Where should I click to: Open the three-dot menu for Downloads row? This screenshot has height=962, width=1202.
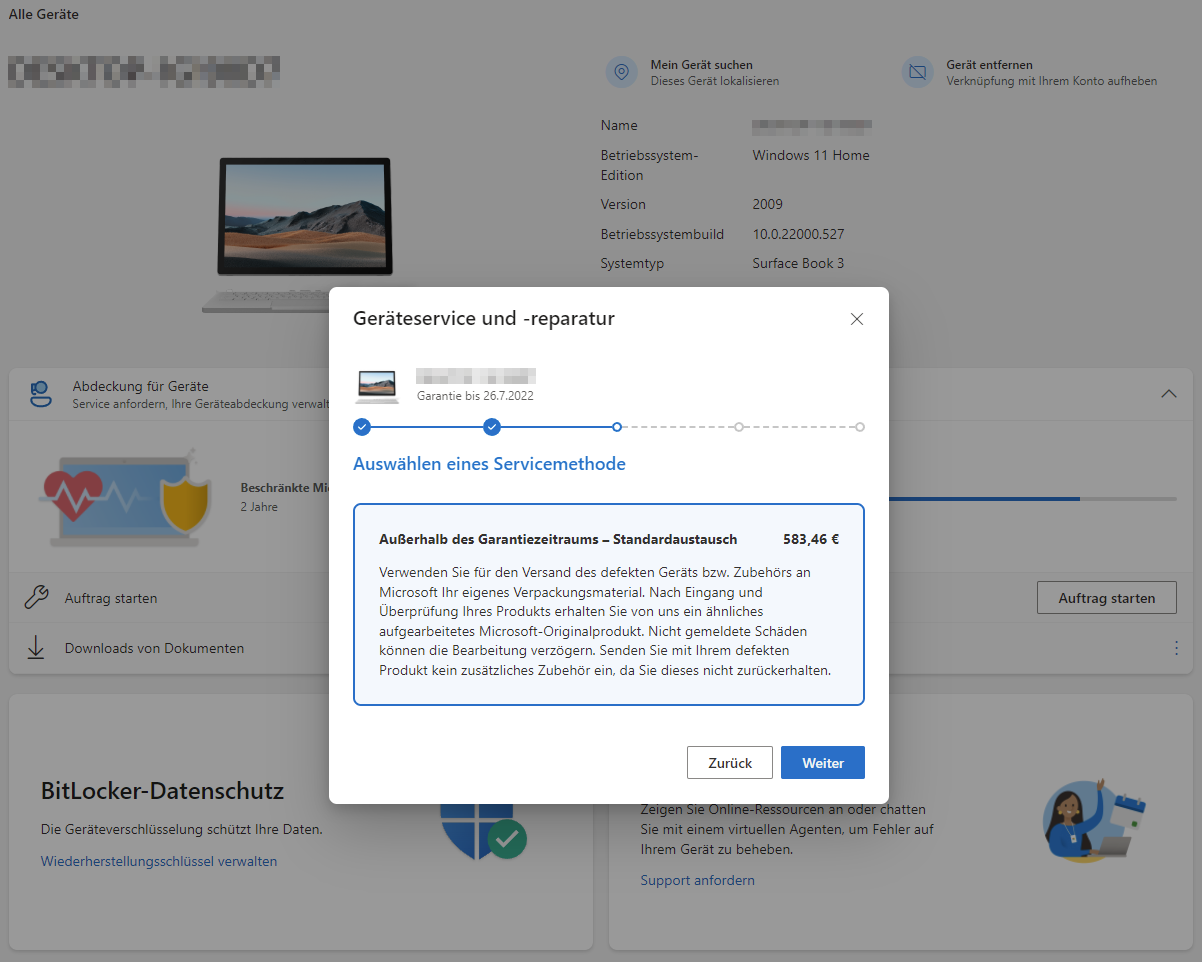click(x=1176, y=648)
